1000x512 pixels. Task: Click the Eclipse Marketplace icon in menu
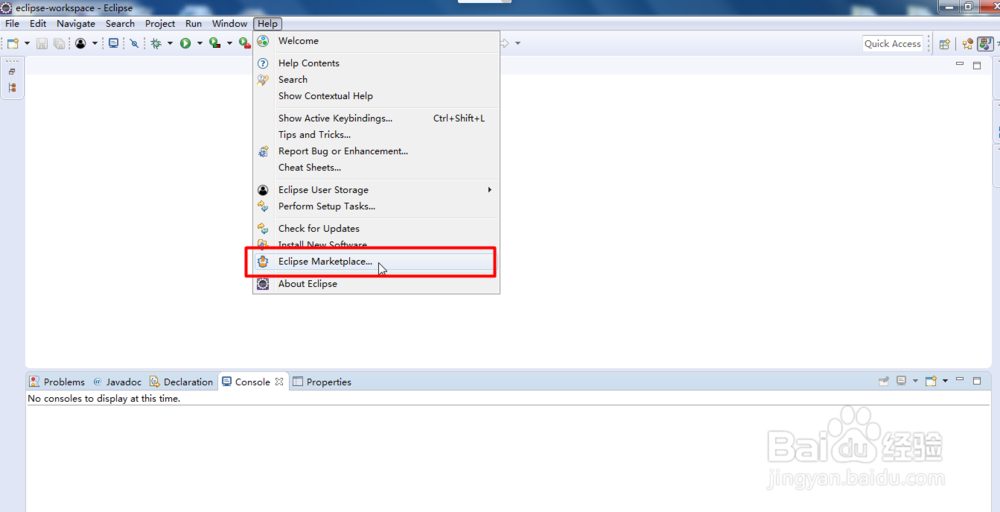[x=263, y=261]
